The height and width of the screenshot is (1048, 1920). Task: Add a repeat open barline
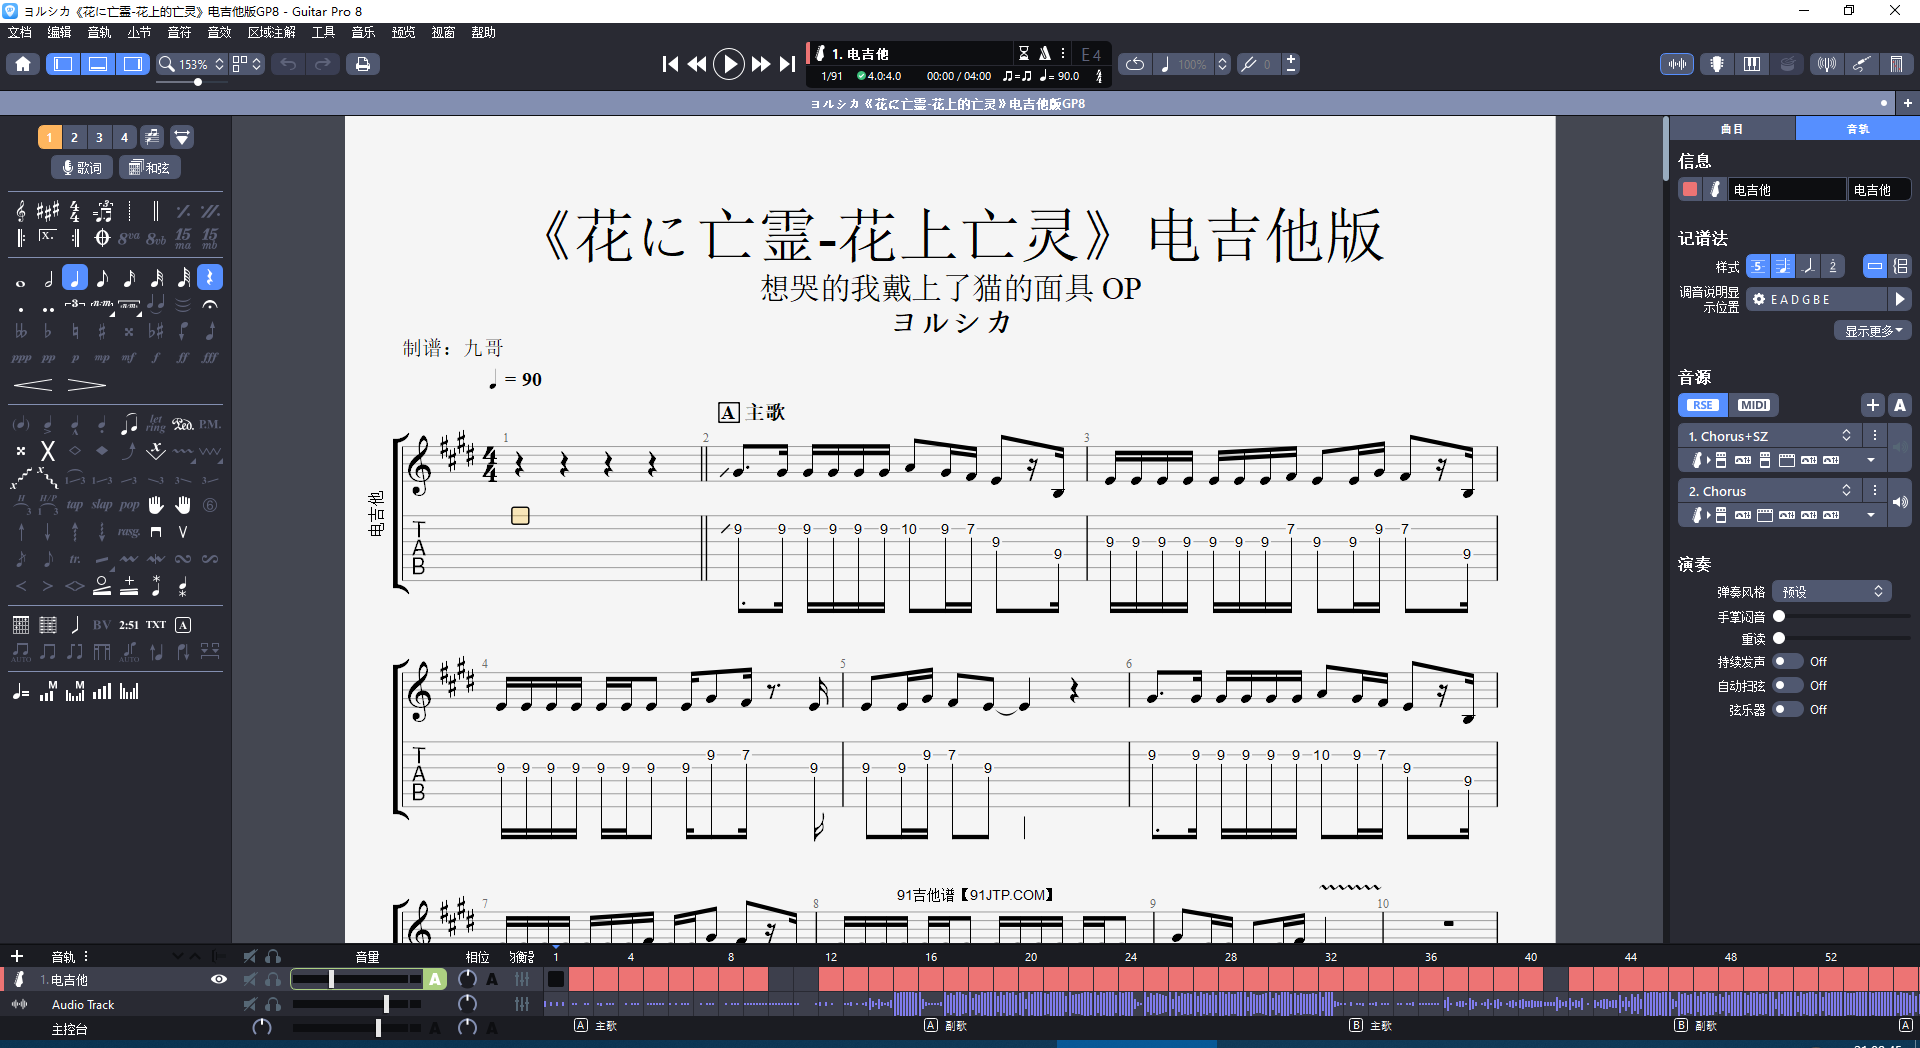[x=21, y=238]
